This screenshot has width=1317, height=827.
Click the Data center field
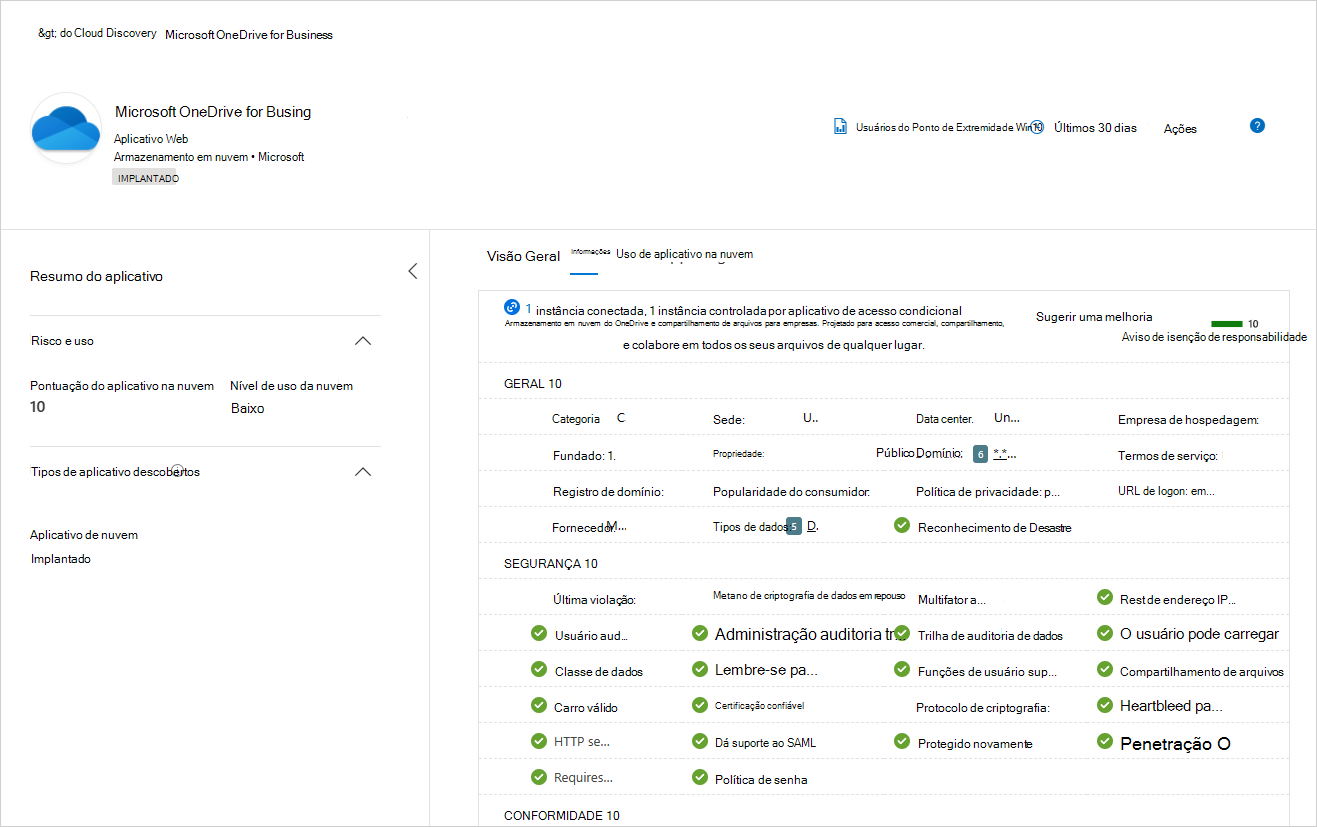(968, 419)
